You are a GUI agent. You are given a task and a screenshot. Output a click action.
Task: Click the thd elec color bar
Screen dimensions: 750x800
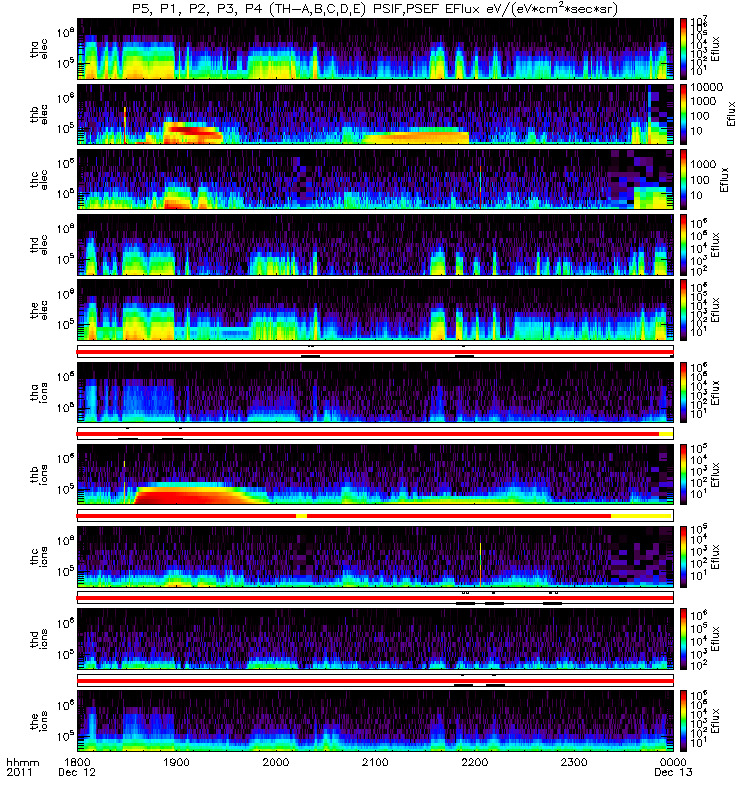pos(683,244)
